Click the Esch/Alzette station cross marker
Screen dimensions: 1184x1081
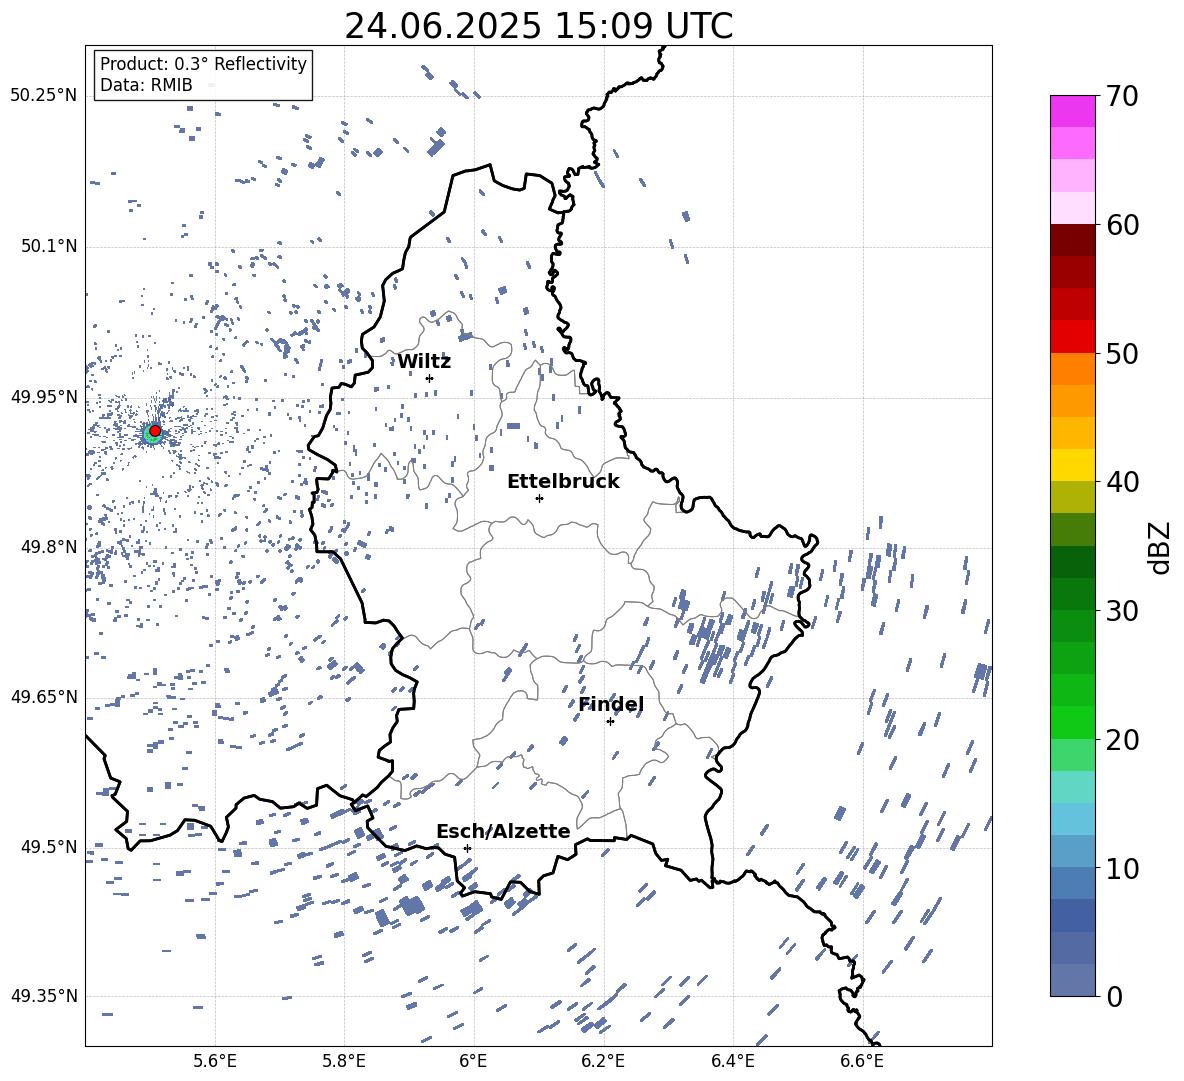467,848
